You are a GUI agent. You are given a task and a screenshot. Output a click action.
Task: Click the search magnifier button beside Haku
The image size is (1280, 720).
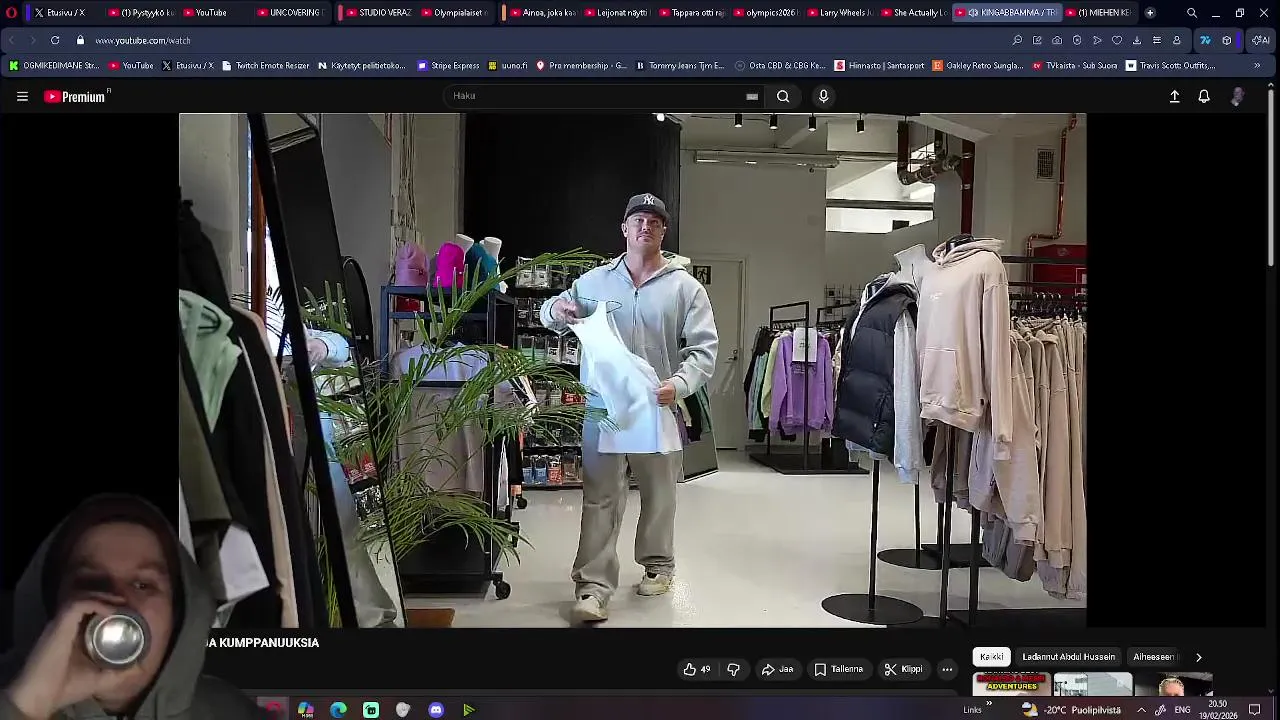(x=783, y=96)
